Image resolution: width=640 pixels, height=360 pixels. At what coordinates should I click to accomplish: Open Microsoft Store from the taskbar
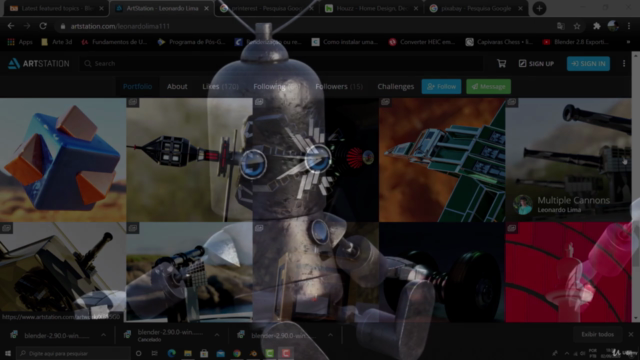click(x=204, y=353)
